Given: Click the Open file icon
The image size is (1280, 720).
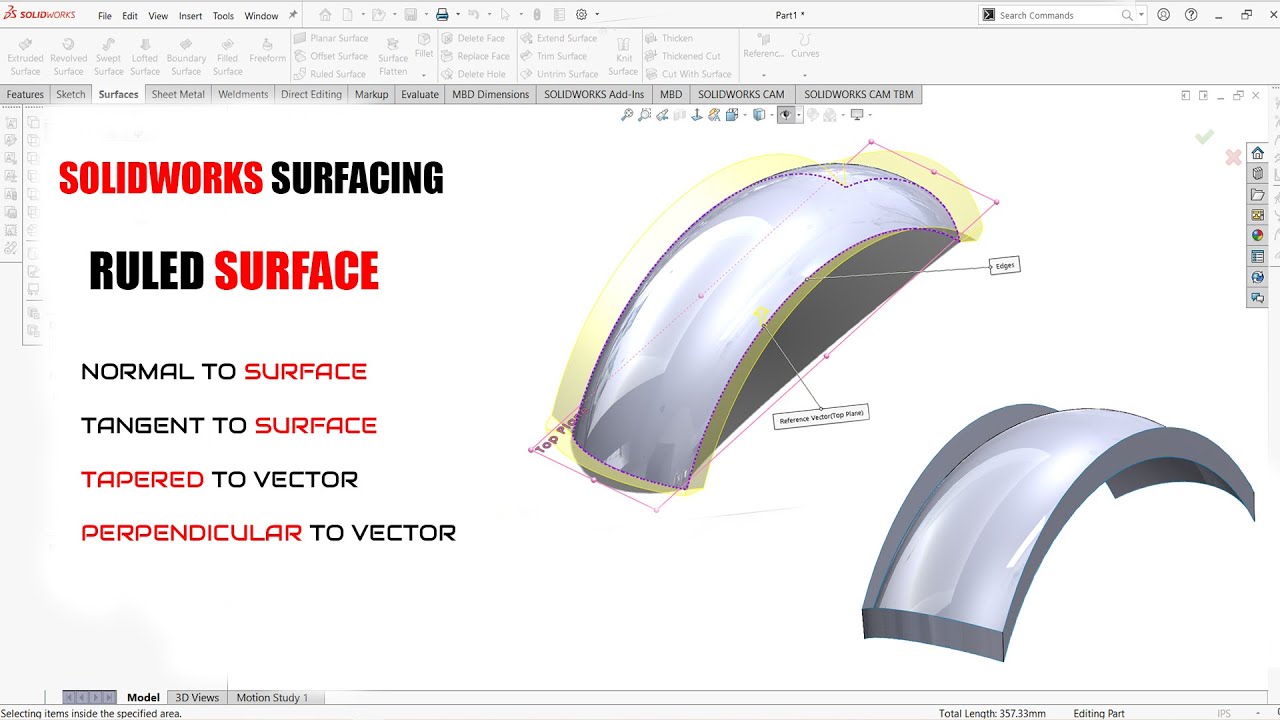Looking at the screenshot, I should (377, 15).
